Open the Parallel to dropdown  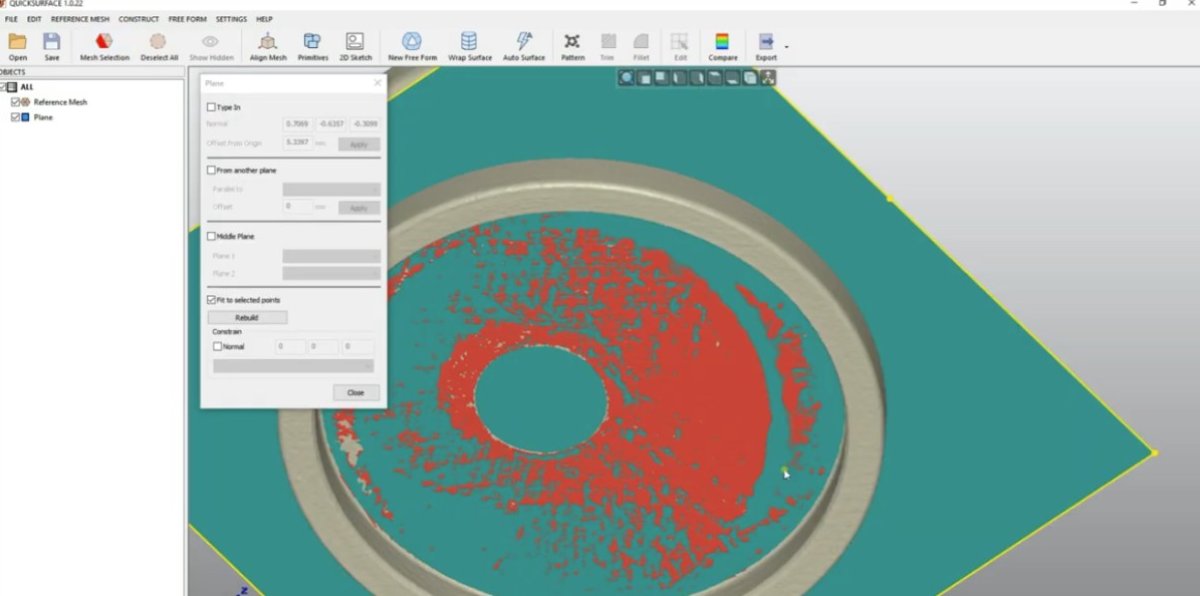(x=330, y=188)
